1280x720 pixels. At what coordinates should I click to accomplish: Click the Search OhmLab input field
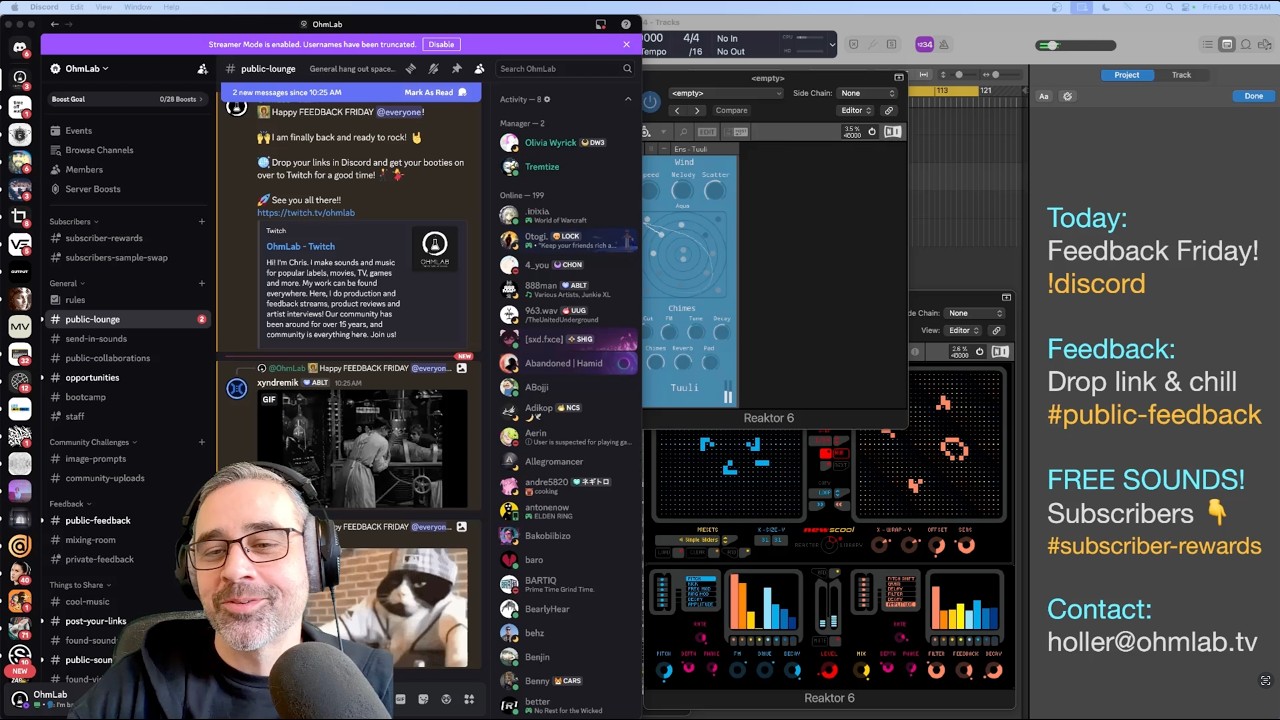point(566,69)
